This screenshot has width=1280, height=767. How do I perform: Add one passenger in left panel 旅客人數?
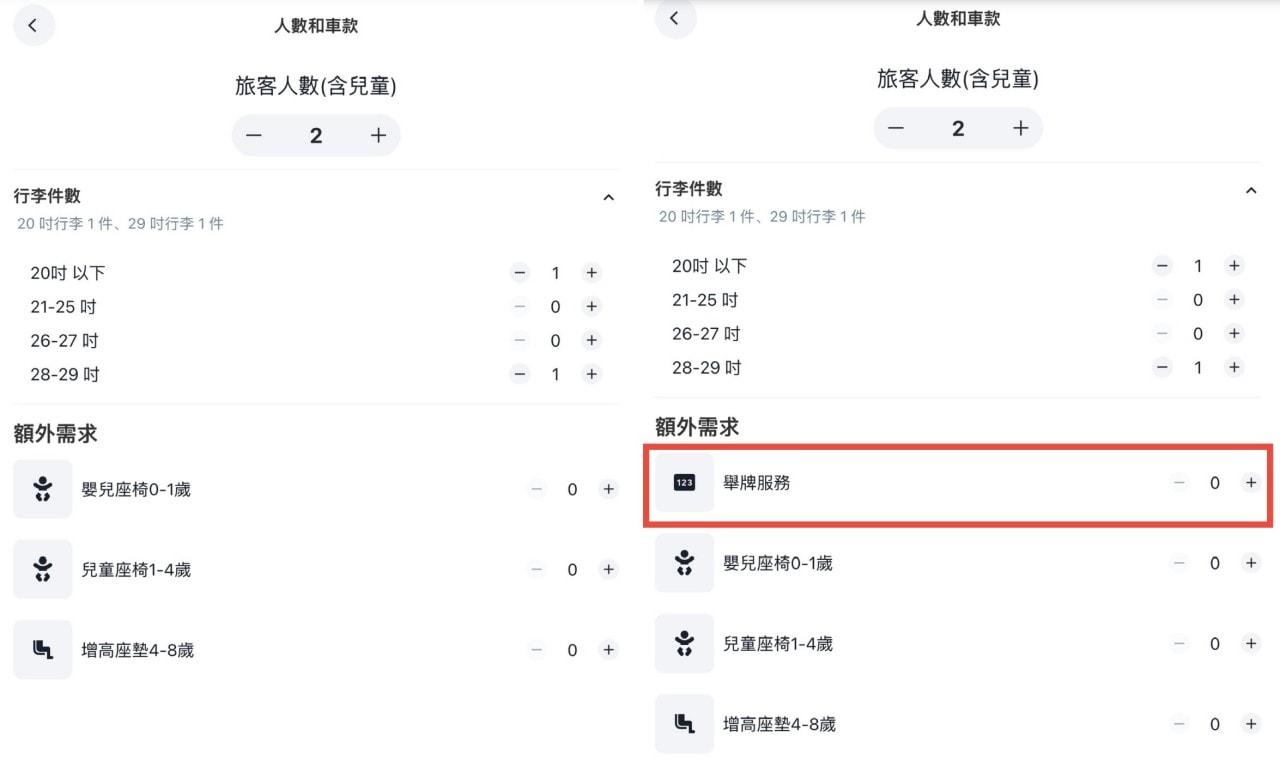click(378, 136)
